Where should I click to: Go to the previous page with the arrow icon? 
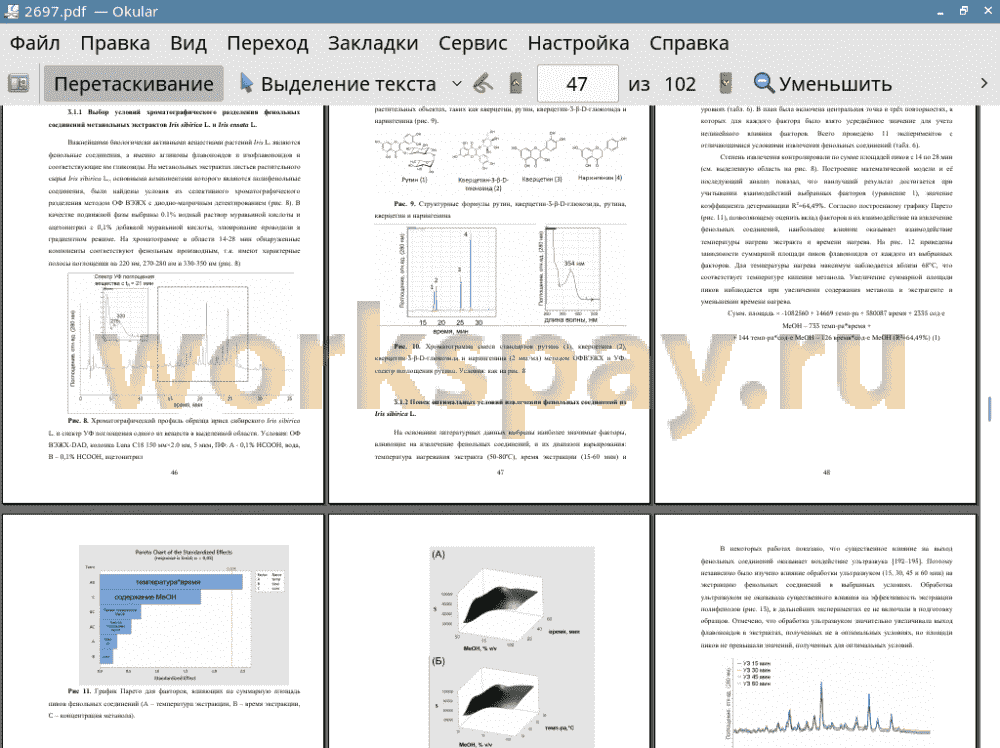516,84
